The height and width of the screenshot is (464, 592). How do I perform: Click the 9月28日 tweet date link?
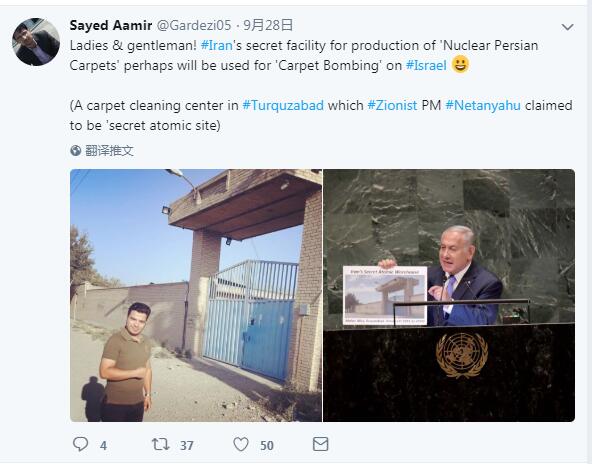coord(268,25)
